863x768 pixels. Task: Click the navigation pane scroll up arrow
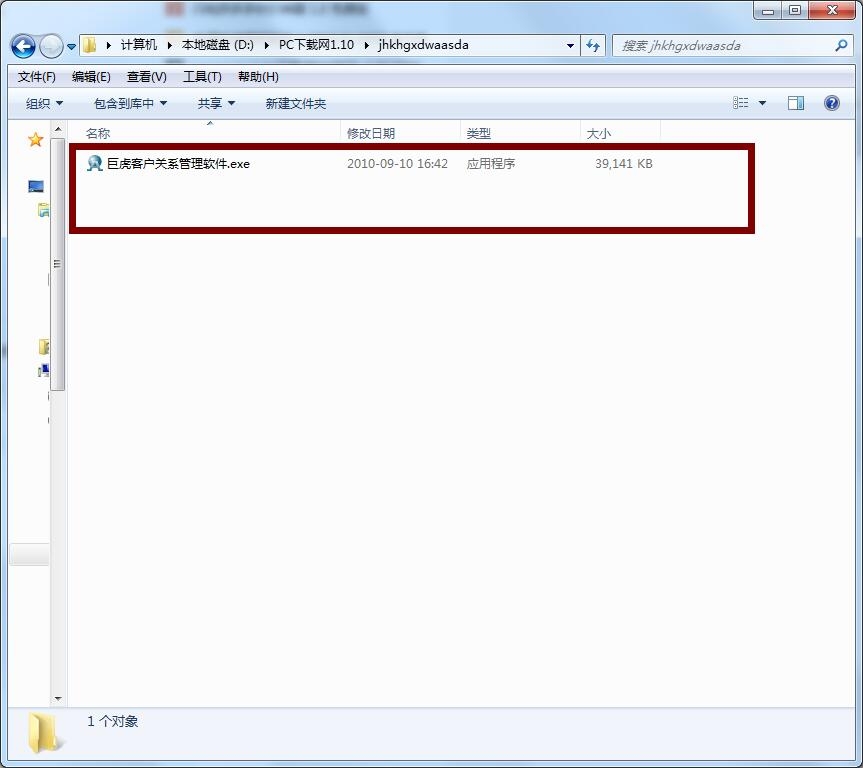click(58, 130)
